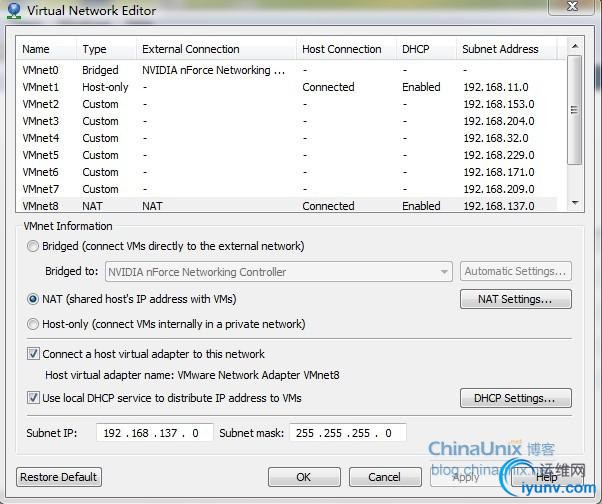Viewport: 602px width, 504px height.
Task: Close the Virtual Network Editor window
Action: [572, 7]
